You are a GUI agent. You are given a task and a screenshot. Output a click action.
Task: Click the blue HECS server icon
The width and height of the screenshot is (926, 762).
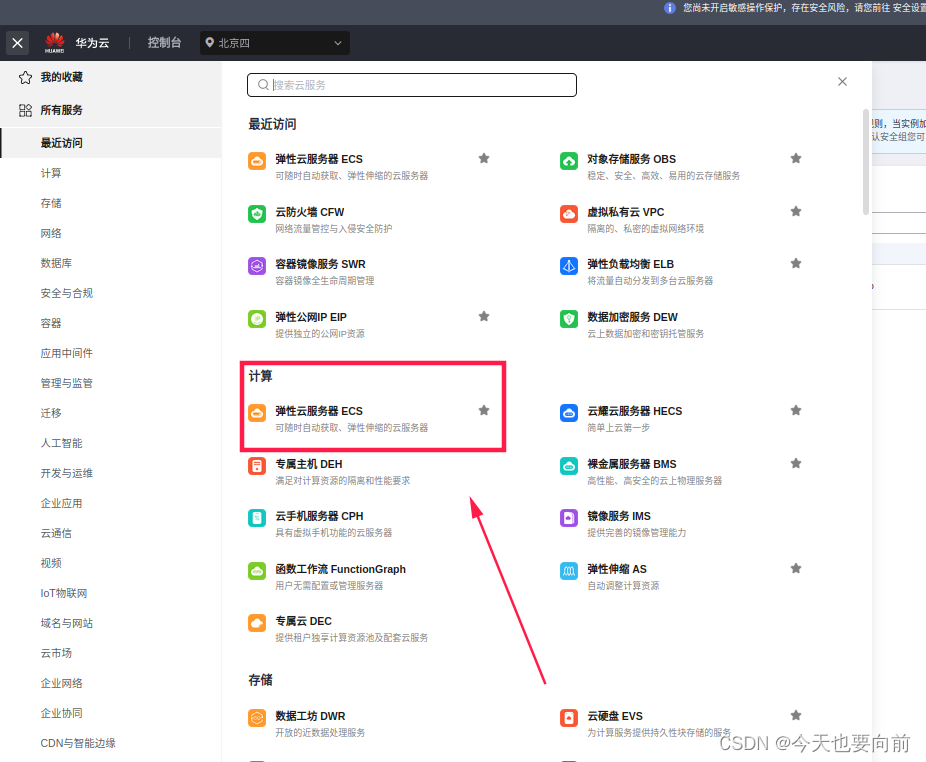tap(569, 413)
